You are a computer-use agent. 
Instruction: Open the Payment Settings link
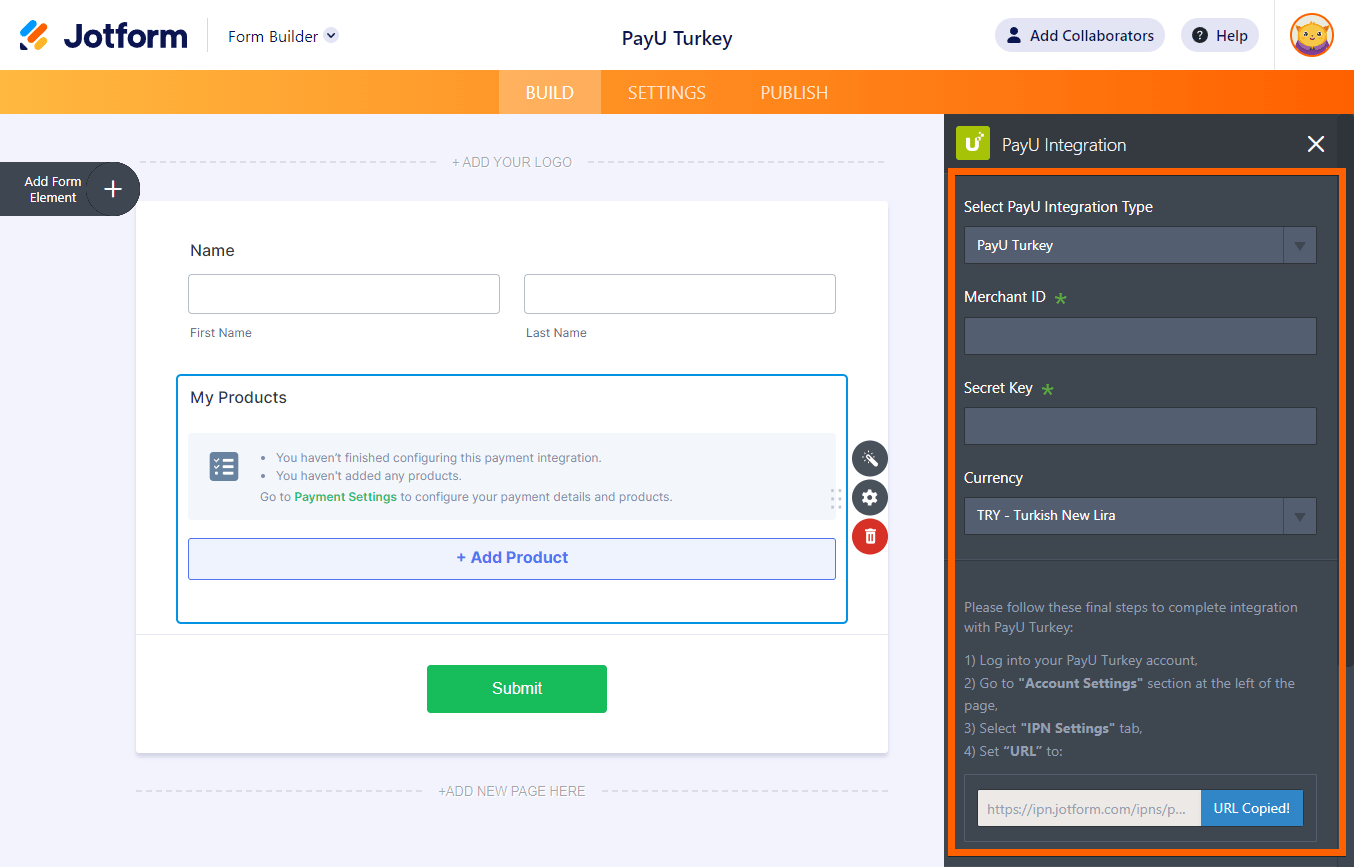click(345, 497)
